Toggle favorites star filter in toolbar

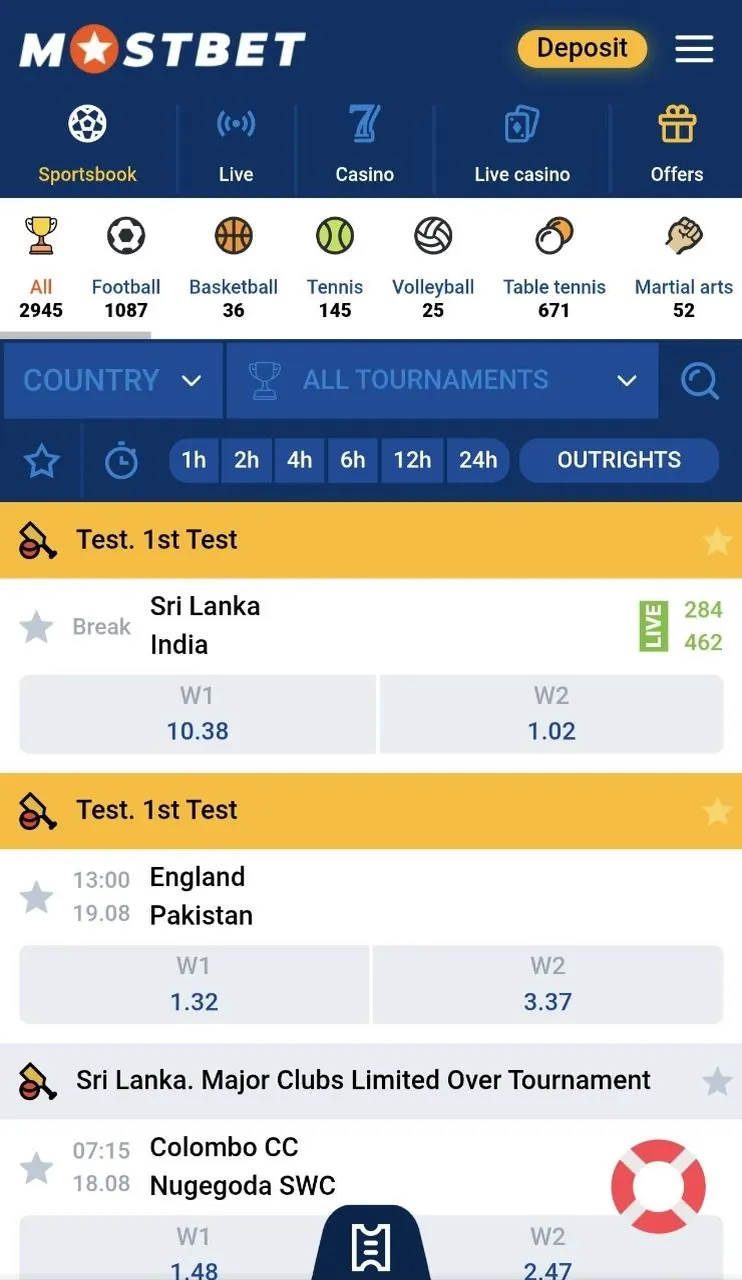click(x=42, y=461)
